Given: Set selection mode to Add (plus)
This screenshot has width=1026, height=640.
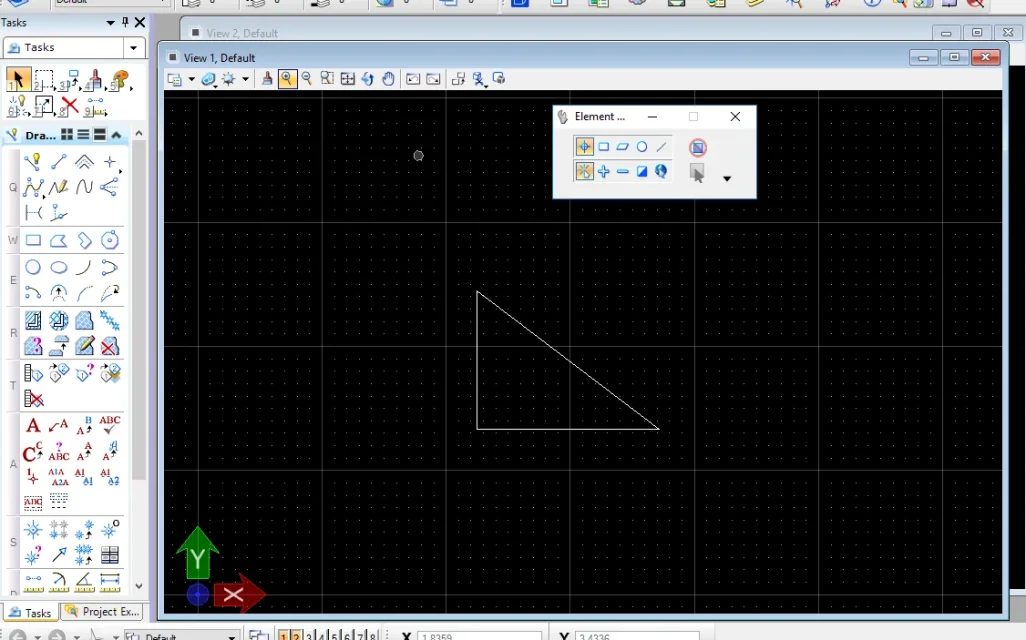Looking at the screenshot, I should point(603,171).
